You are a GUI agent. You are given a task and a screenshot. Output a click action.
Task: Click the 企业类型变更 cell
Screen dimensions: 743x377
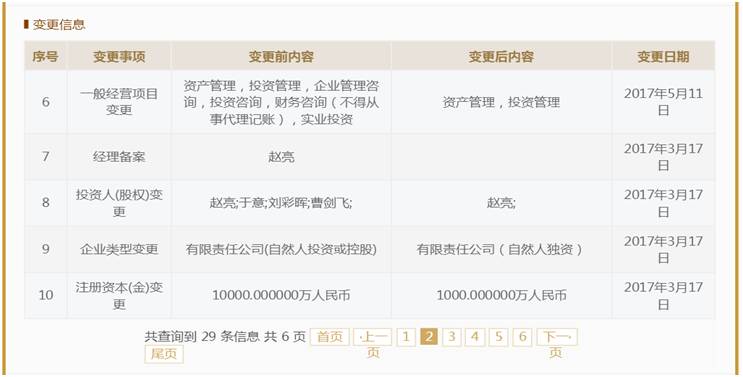point(119,249)
